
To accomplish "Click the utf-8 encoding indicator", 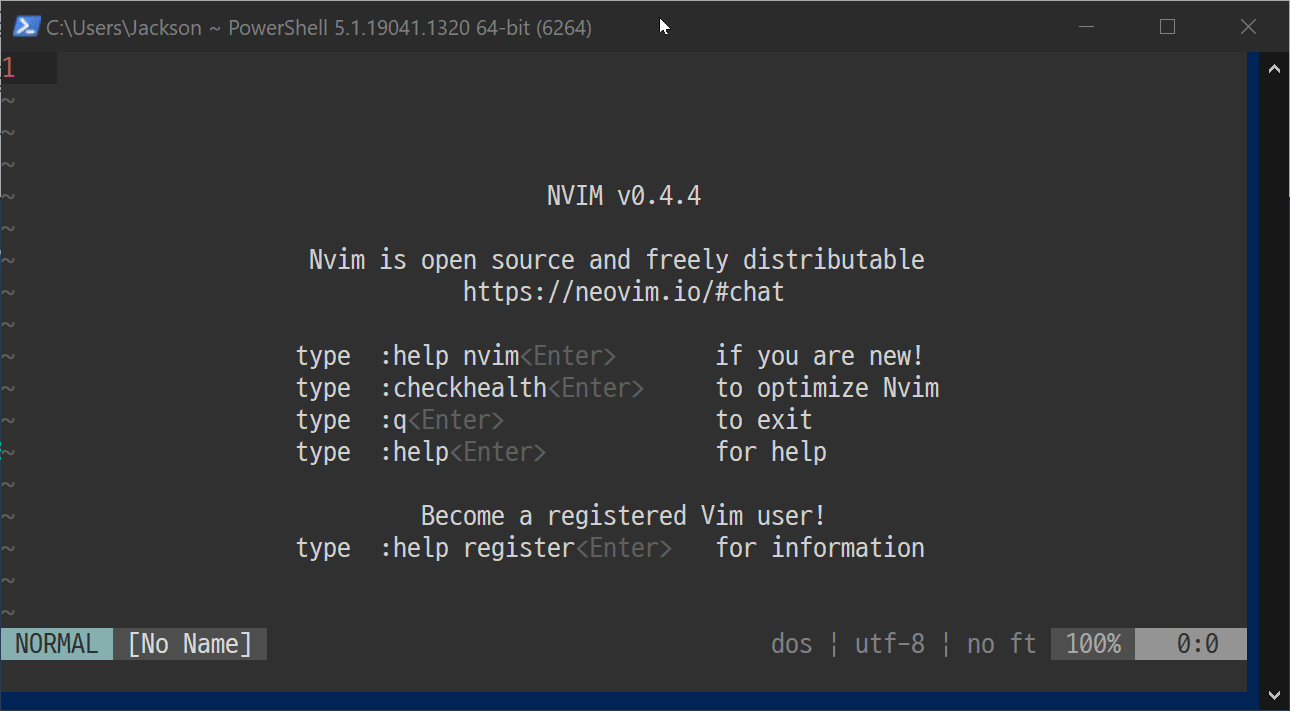I will click(x=889, y=644).
